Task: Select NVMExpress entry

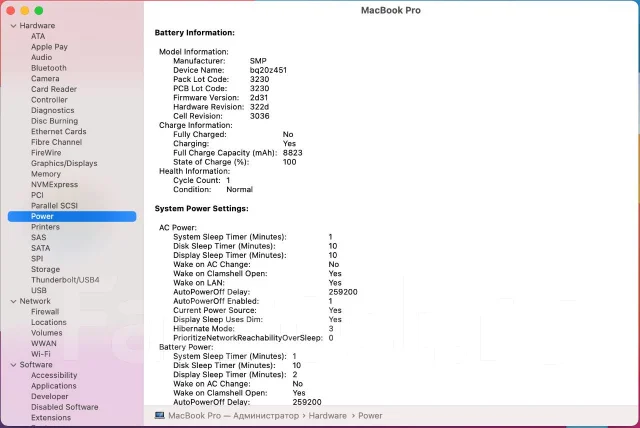Action: (x=54, y=185)
